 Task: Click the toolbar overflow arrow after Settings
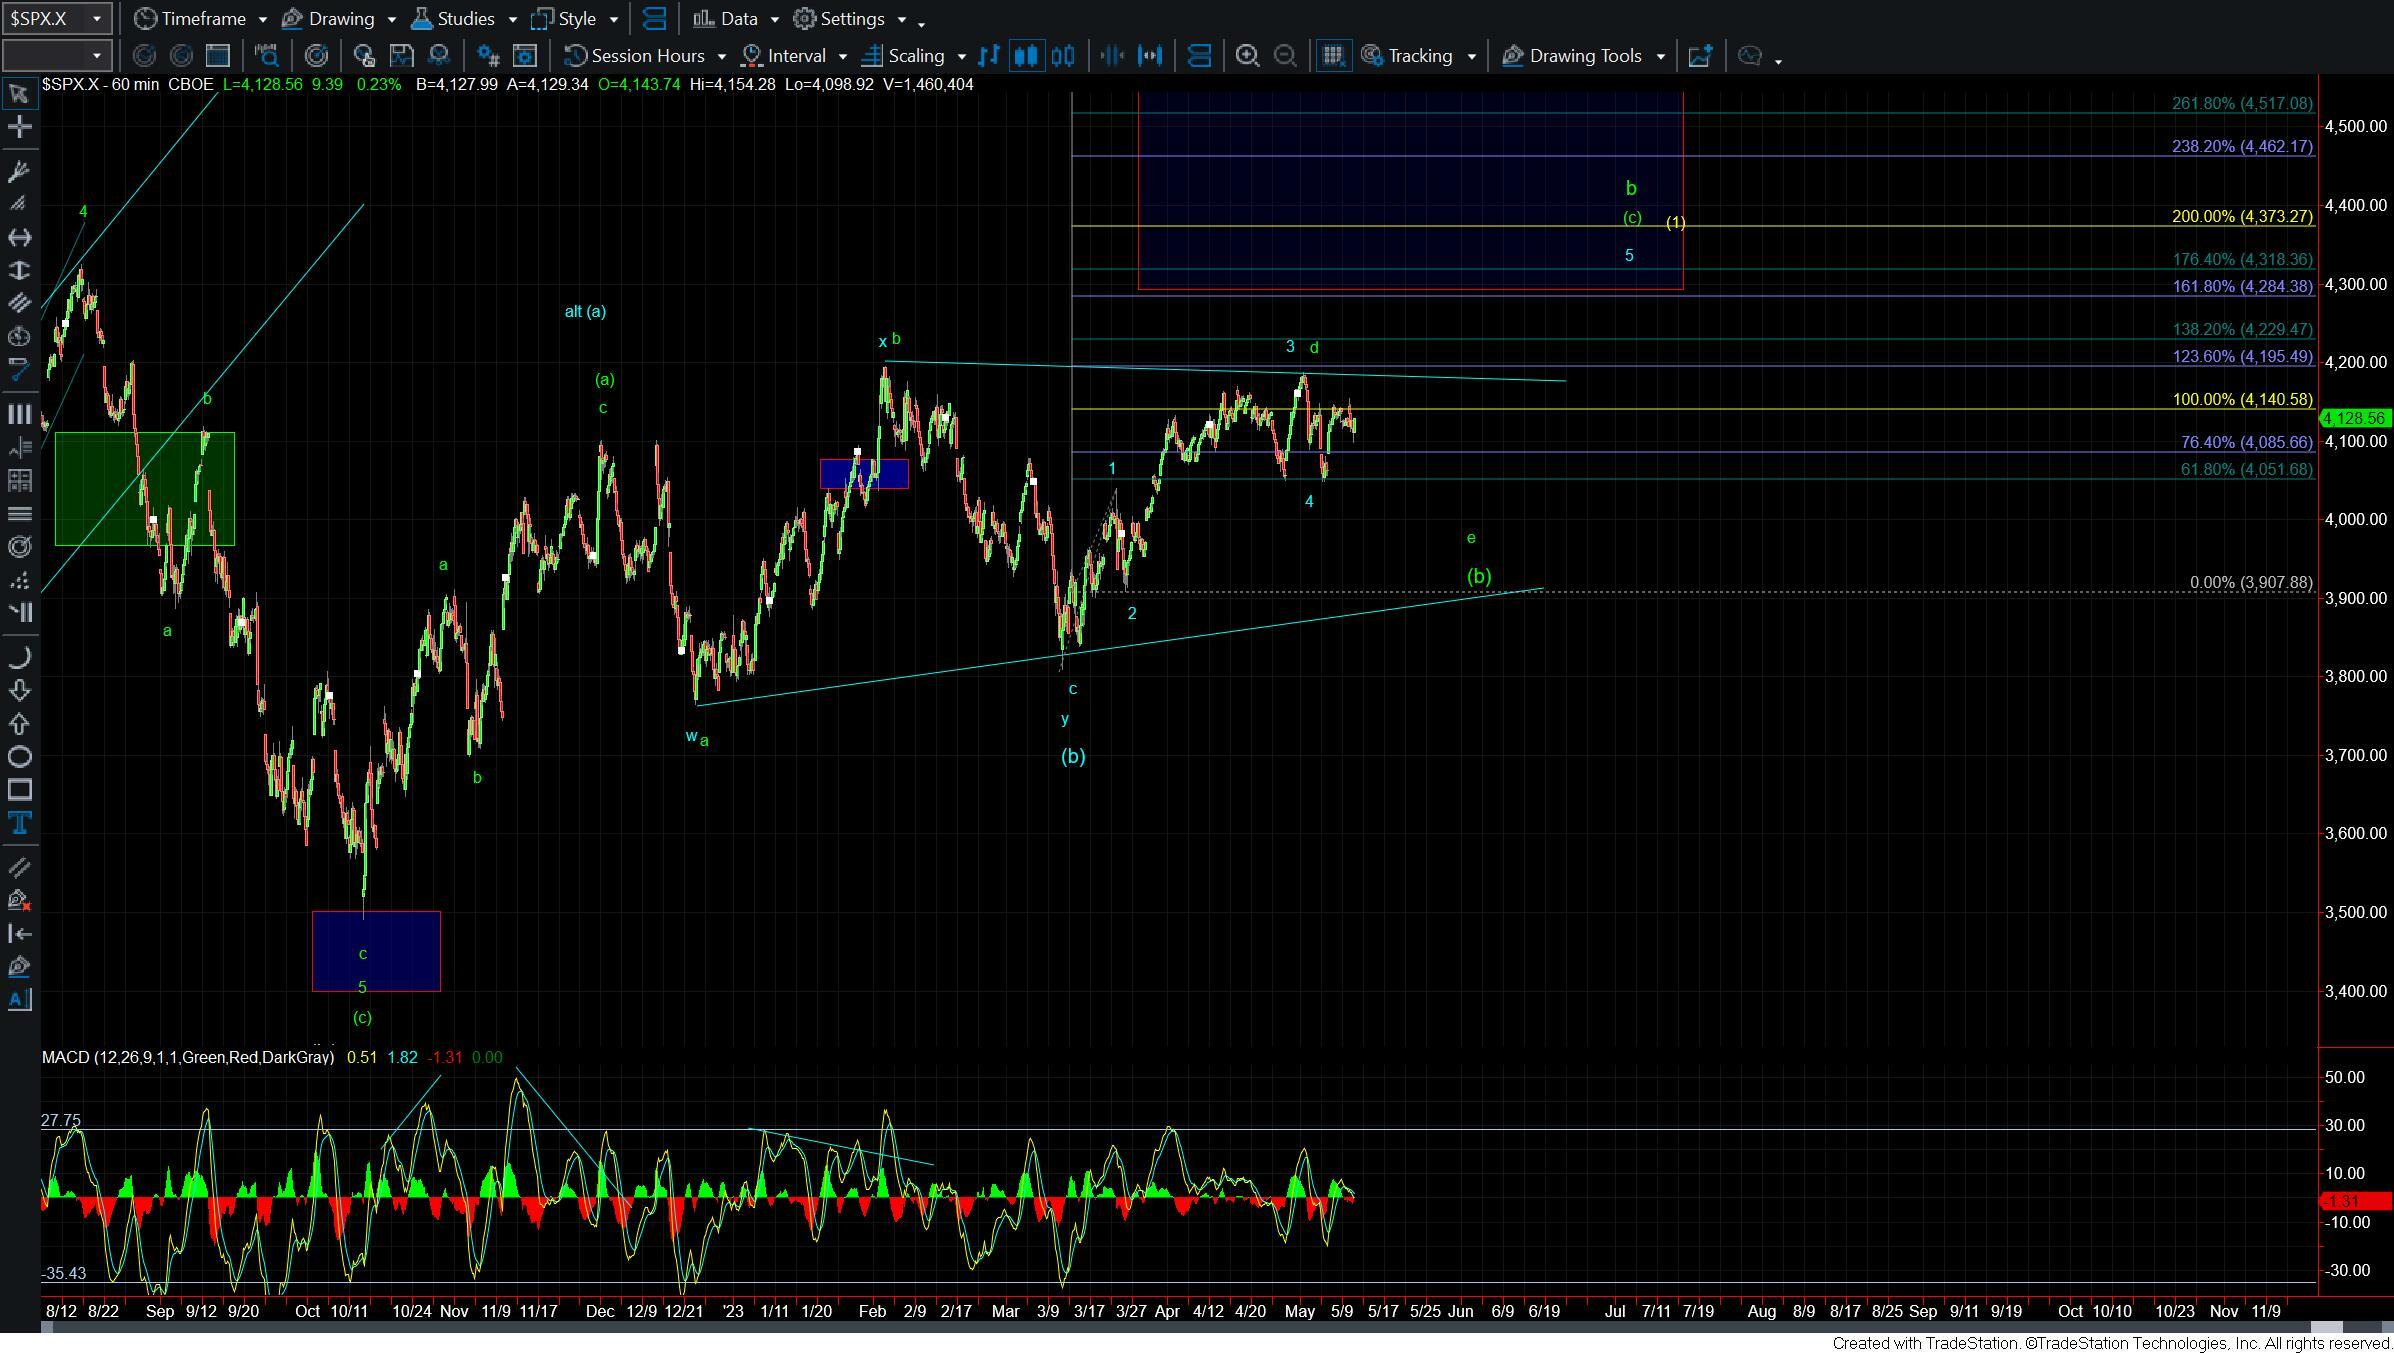point(921,23)
